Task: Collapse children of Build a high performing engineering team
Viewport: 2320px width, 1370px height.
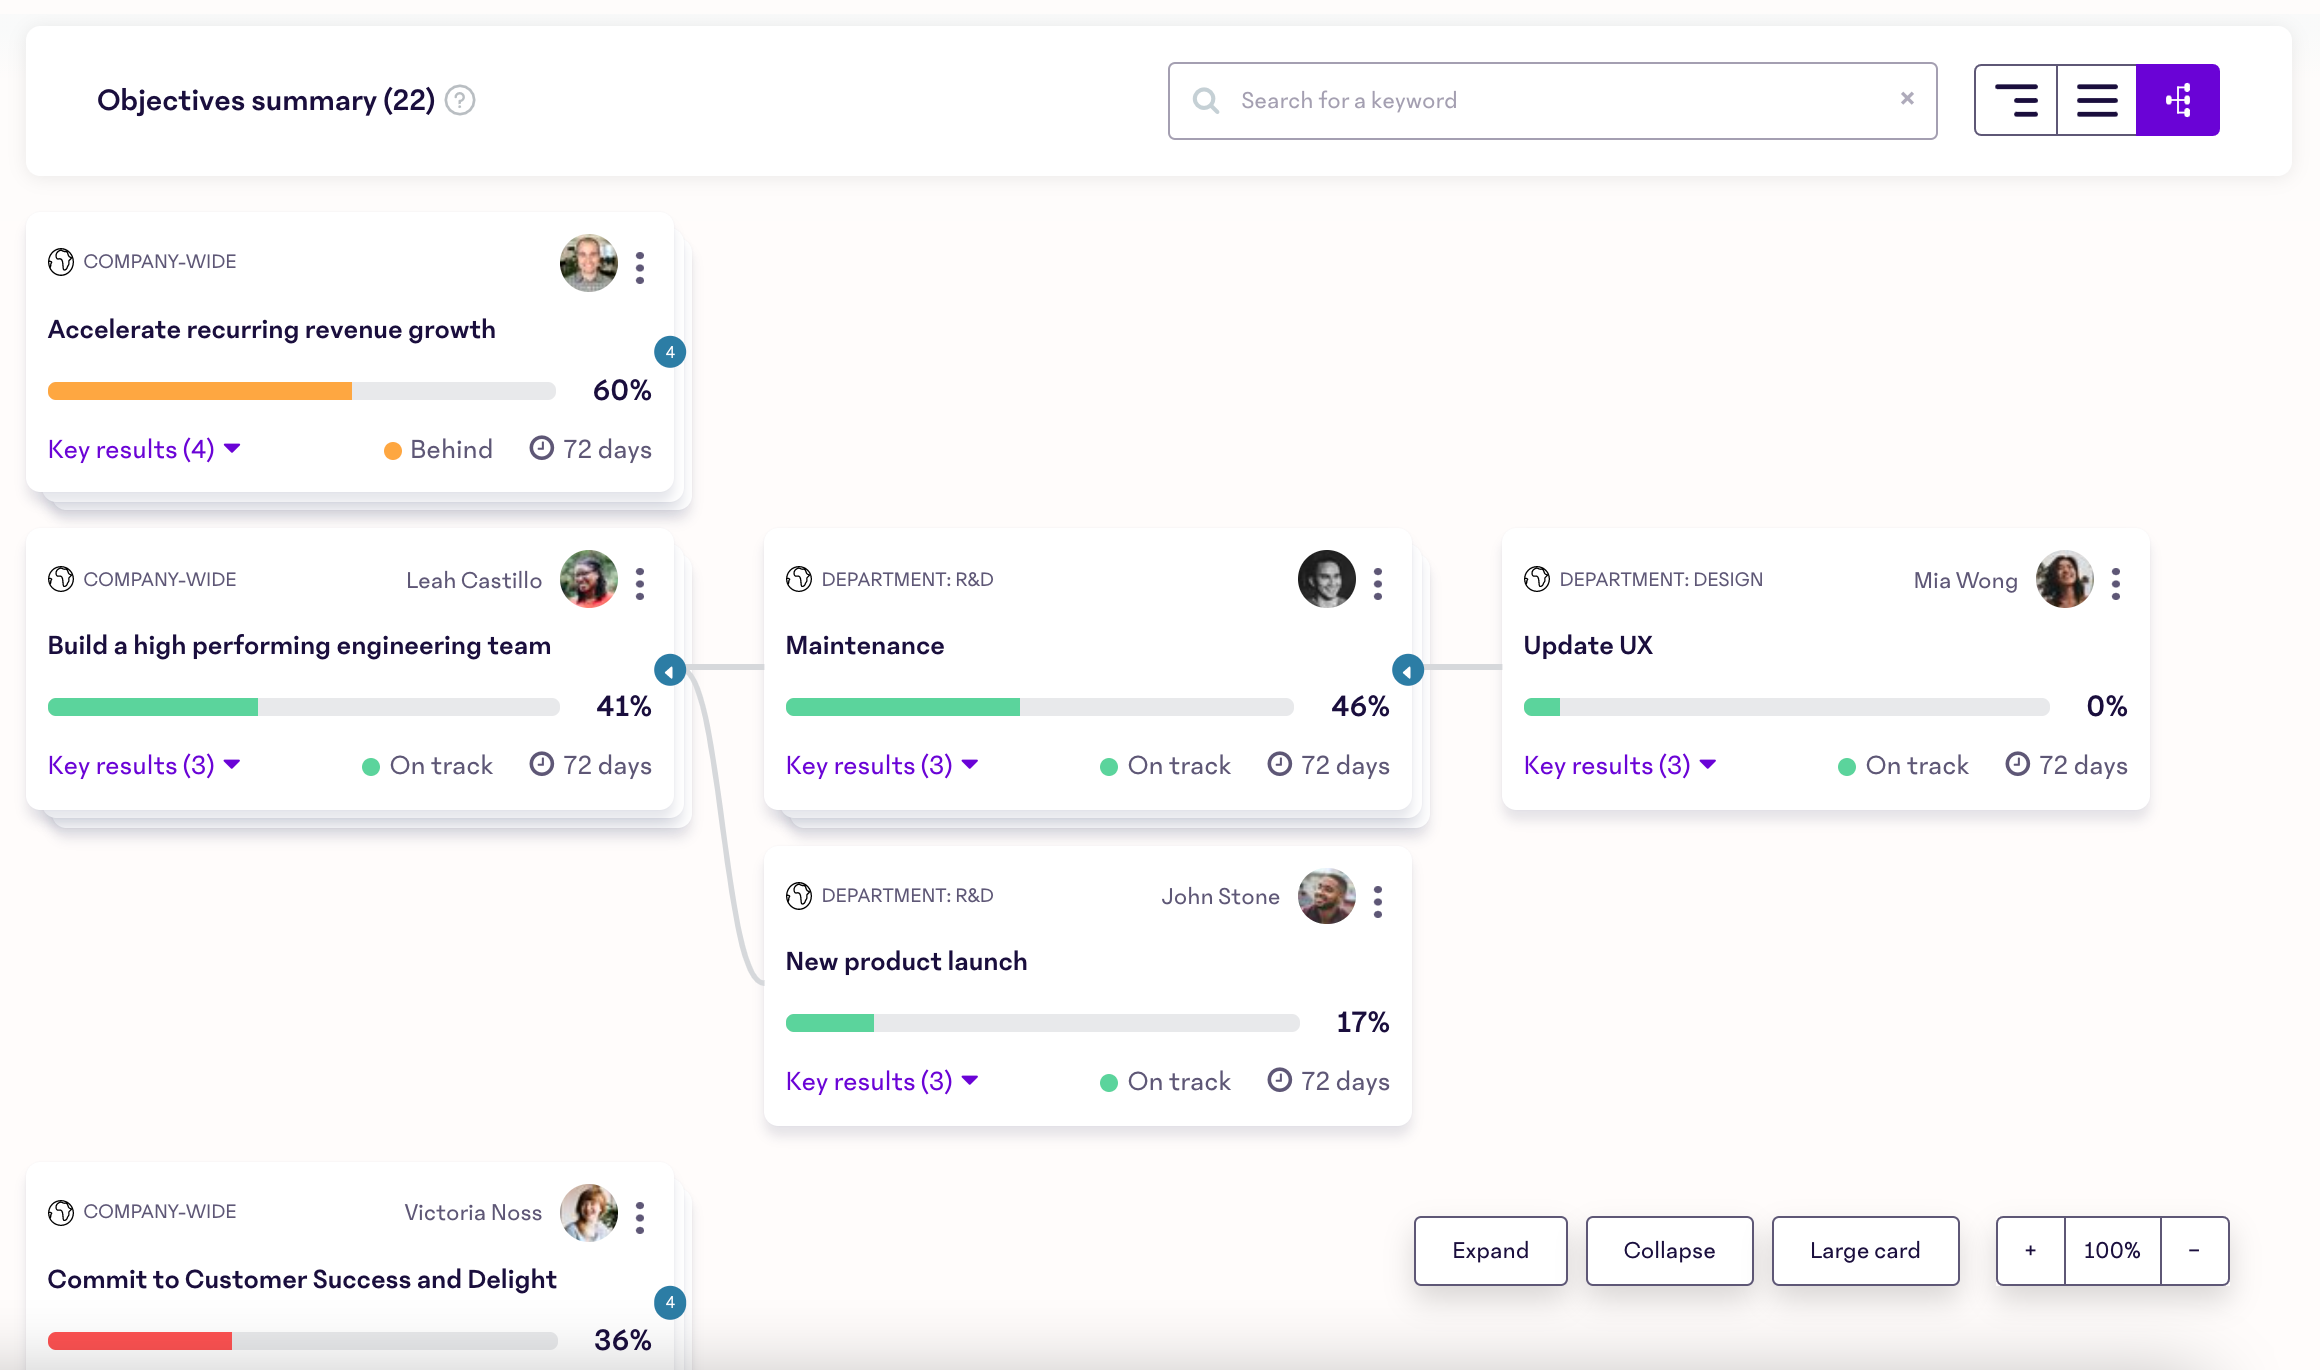Action: pos(669,670)
